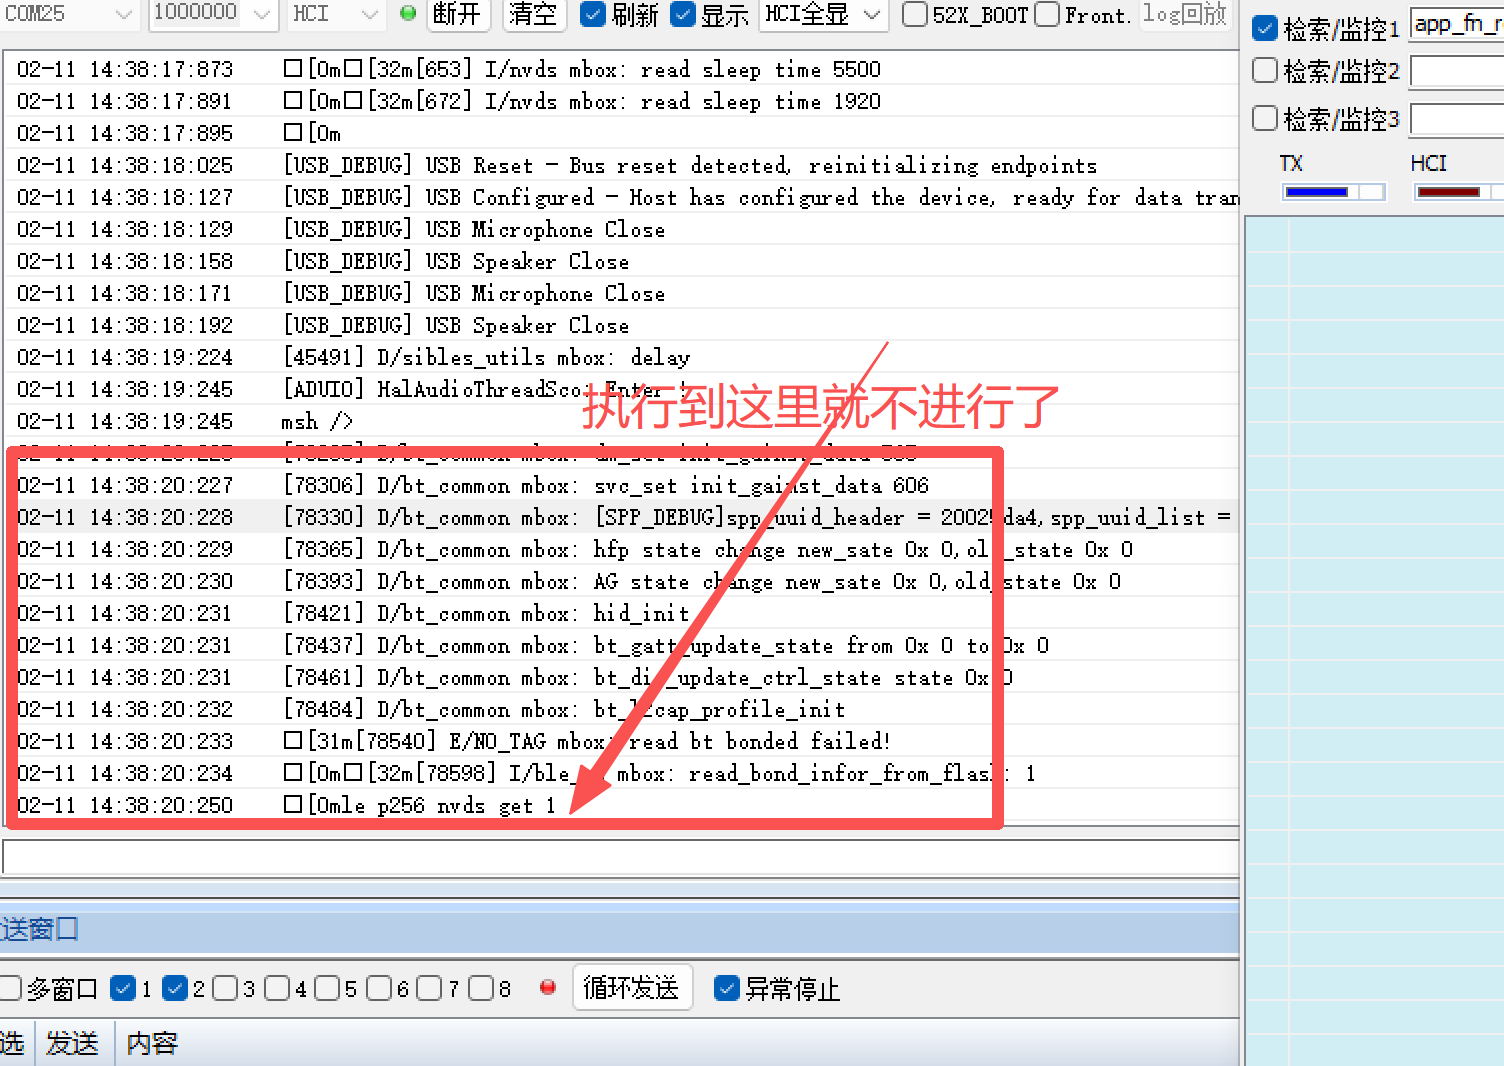Screen dimensions: 1504x1066
Task: Click the green serial connection status indicator
Action: point(406,15)
